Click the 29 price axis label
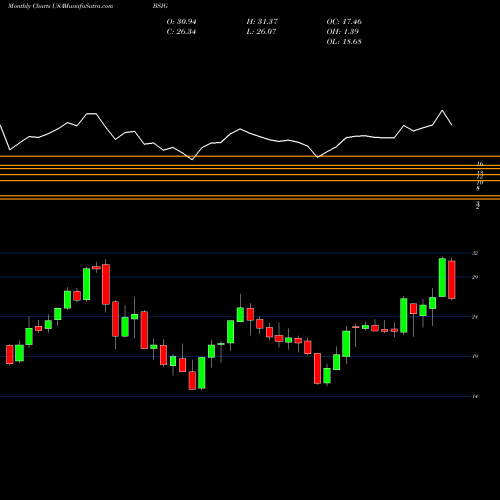Image resolution: width=500 pixels, height=500 pixels. point(475,277)
